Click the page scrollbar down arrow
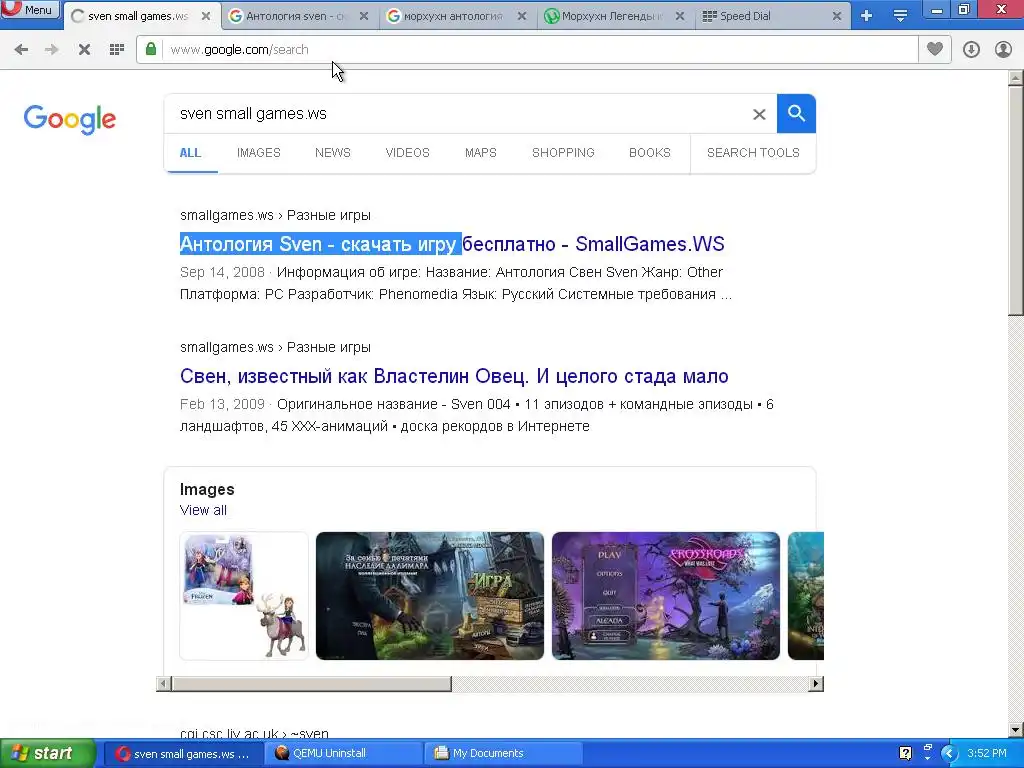Screen dimensions: 1024x768 (x=1016, y=729)
